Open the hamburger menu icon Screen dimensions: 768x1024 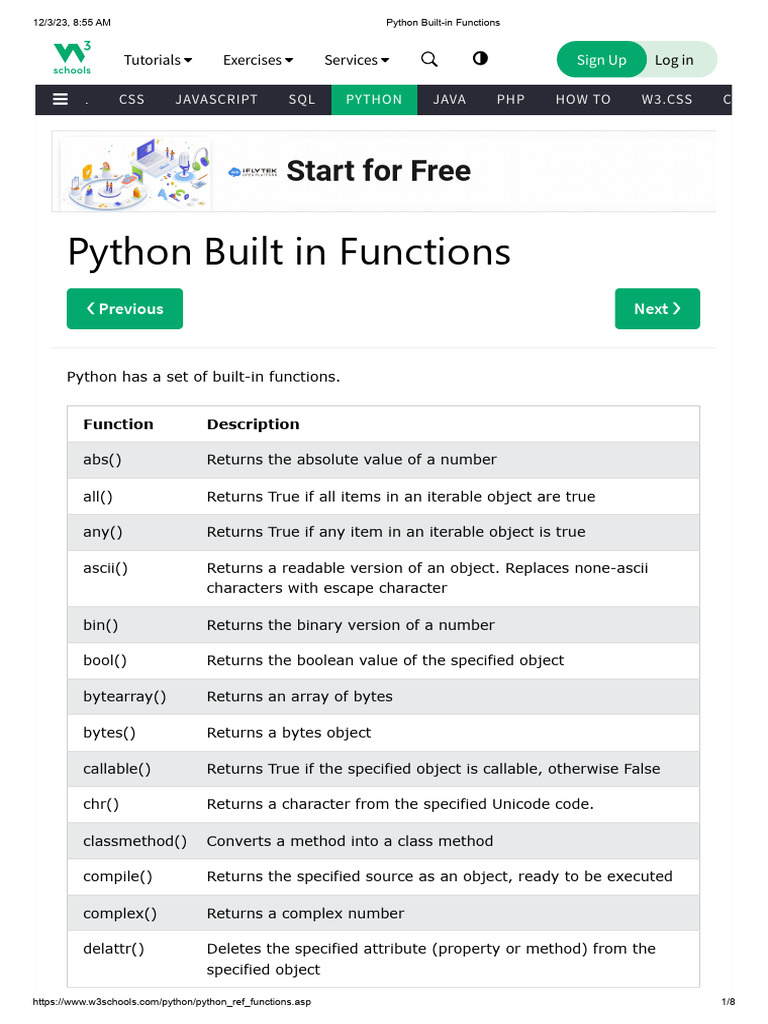pos(61,99)
